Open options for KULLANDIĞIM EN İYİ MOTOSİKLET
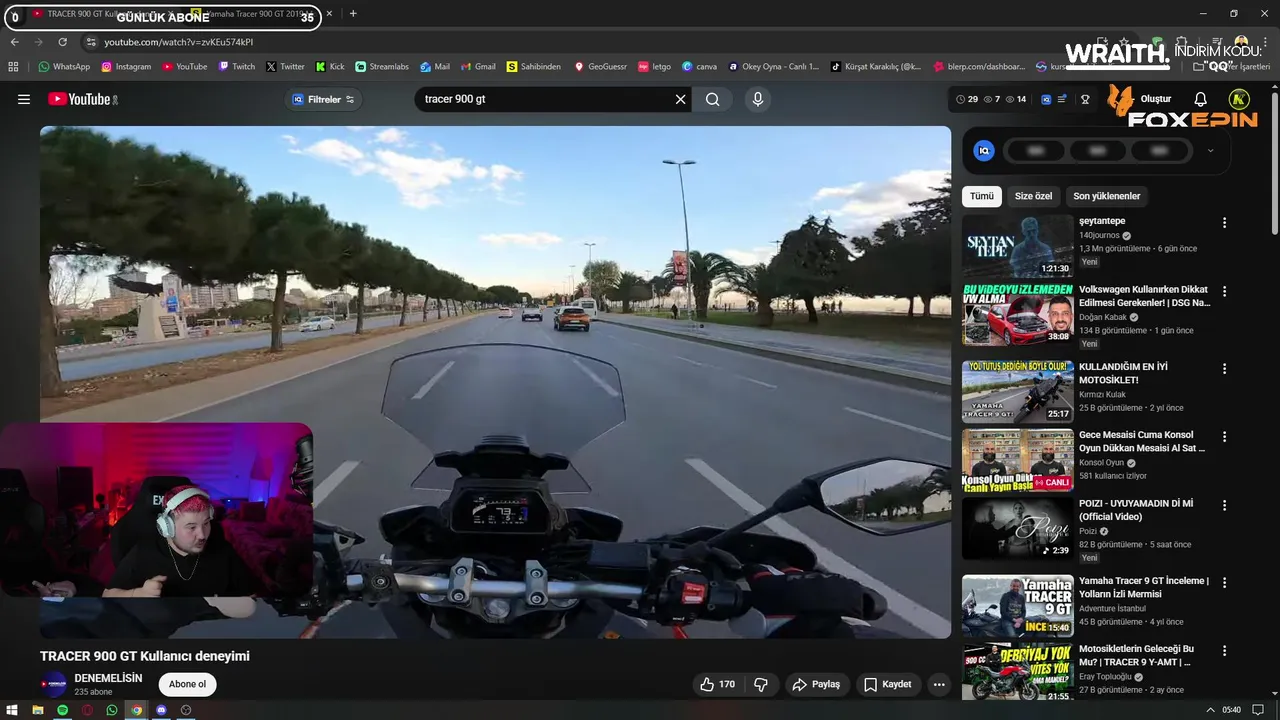Viewport: 1280px width, 720px height. [1224, 368]
